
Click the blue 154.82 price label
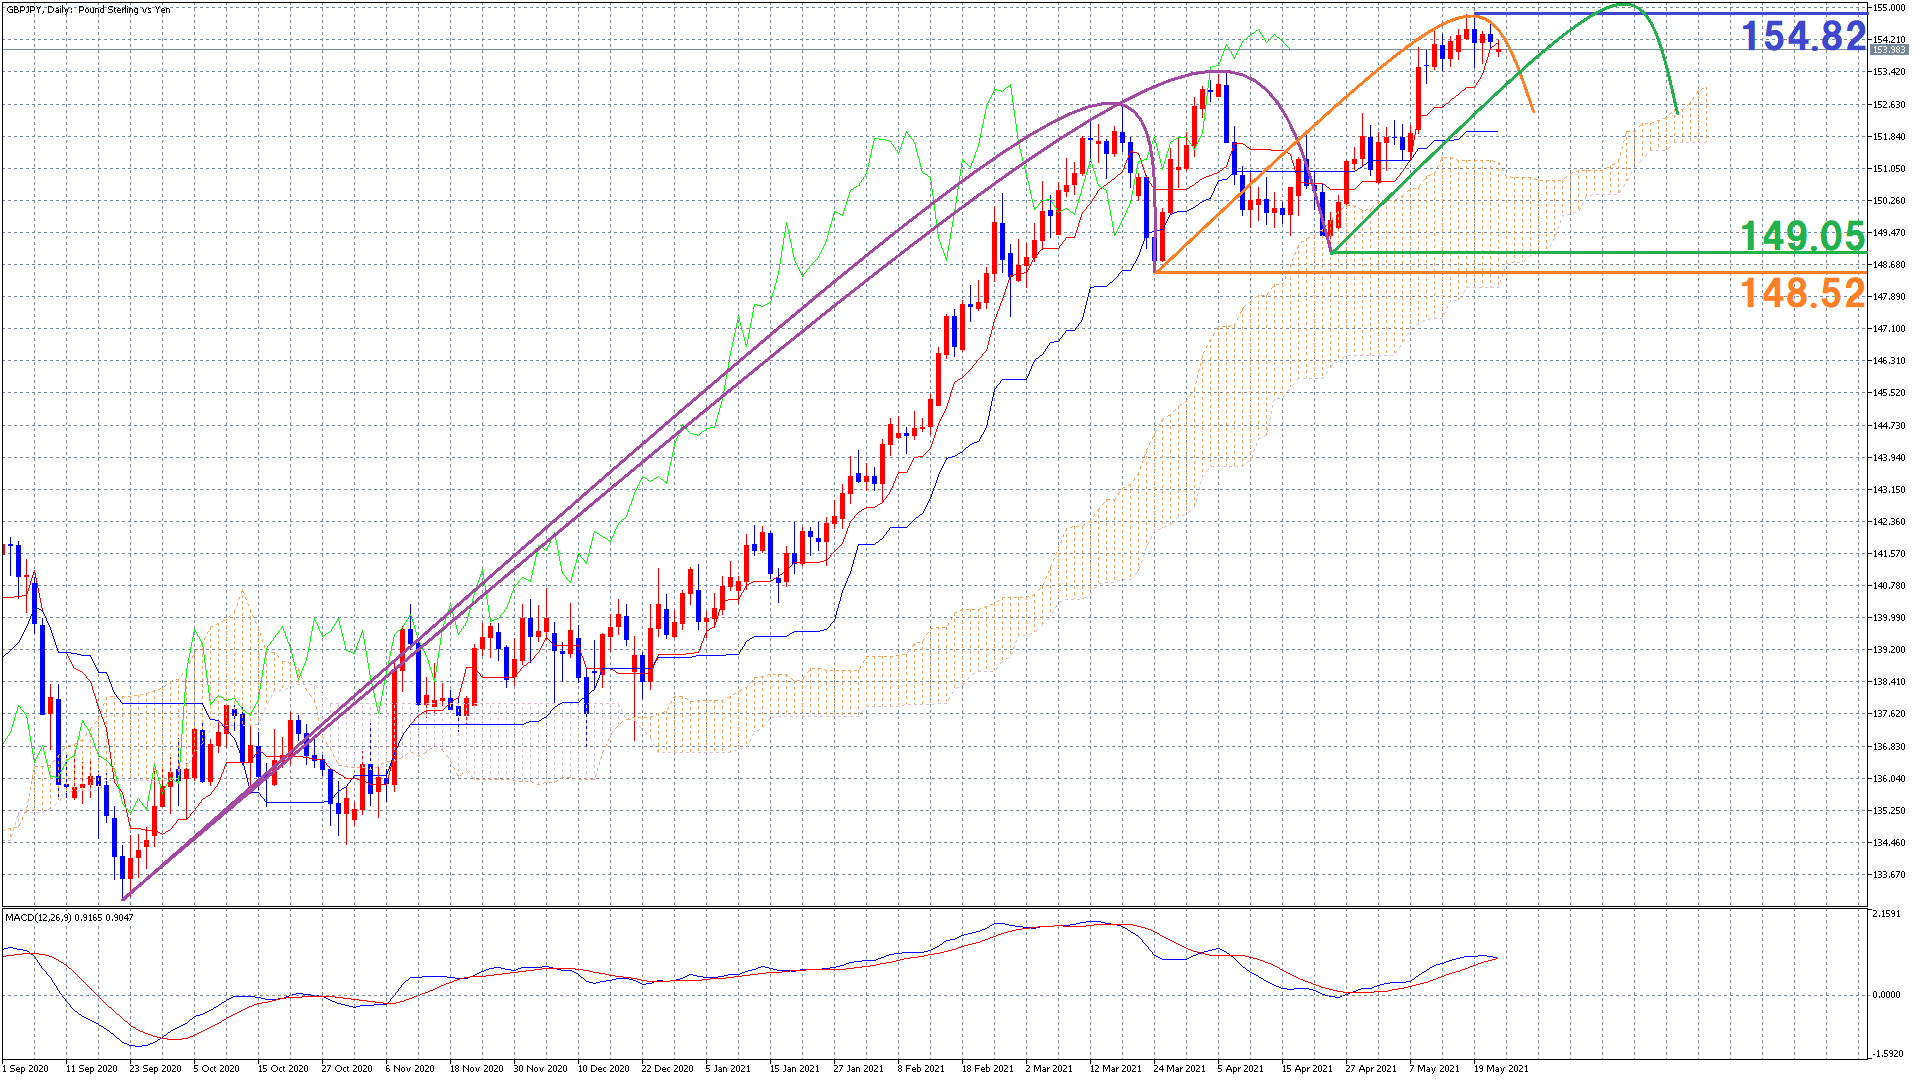[1802, 37]
